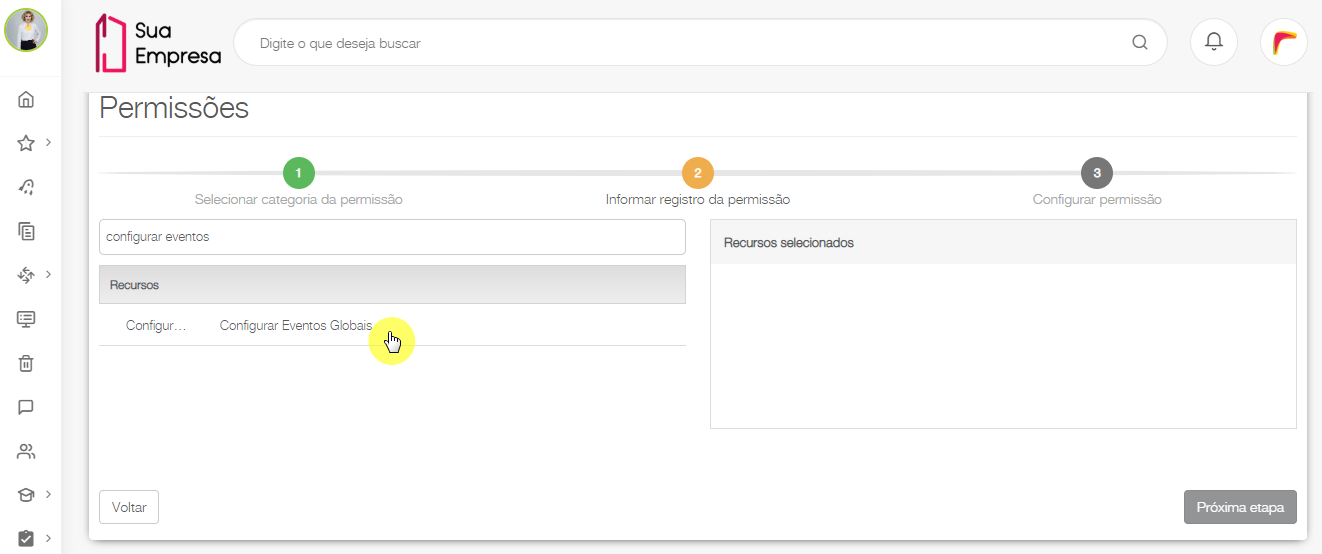Click the notification bell icon
Screen dimensions: 1322x554
[x=1214, y=42]
